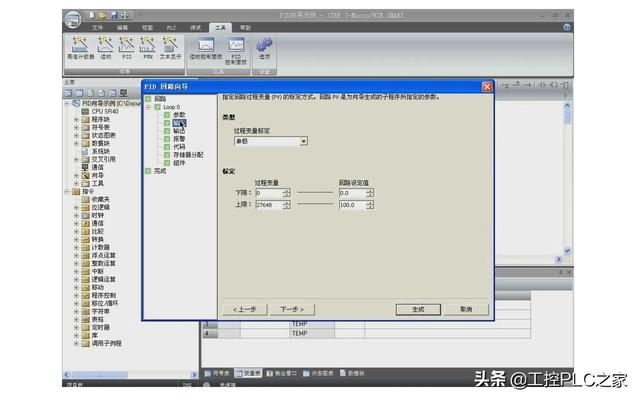Click the loop setpoint upper field 100.0
640x400 pixels.
click(353, 204)
